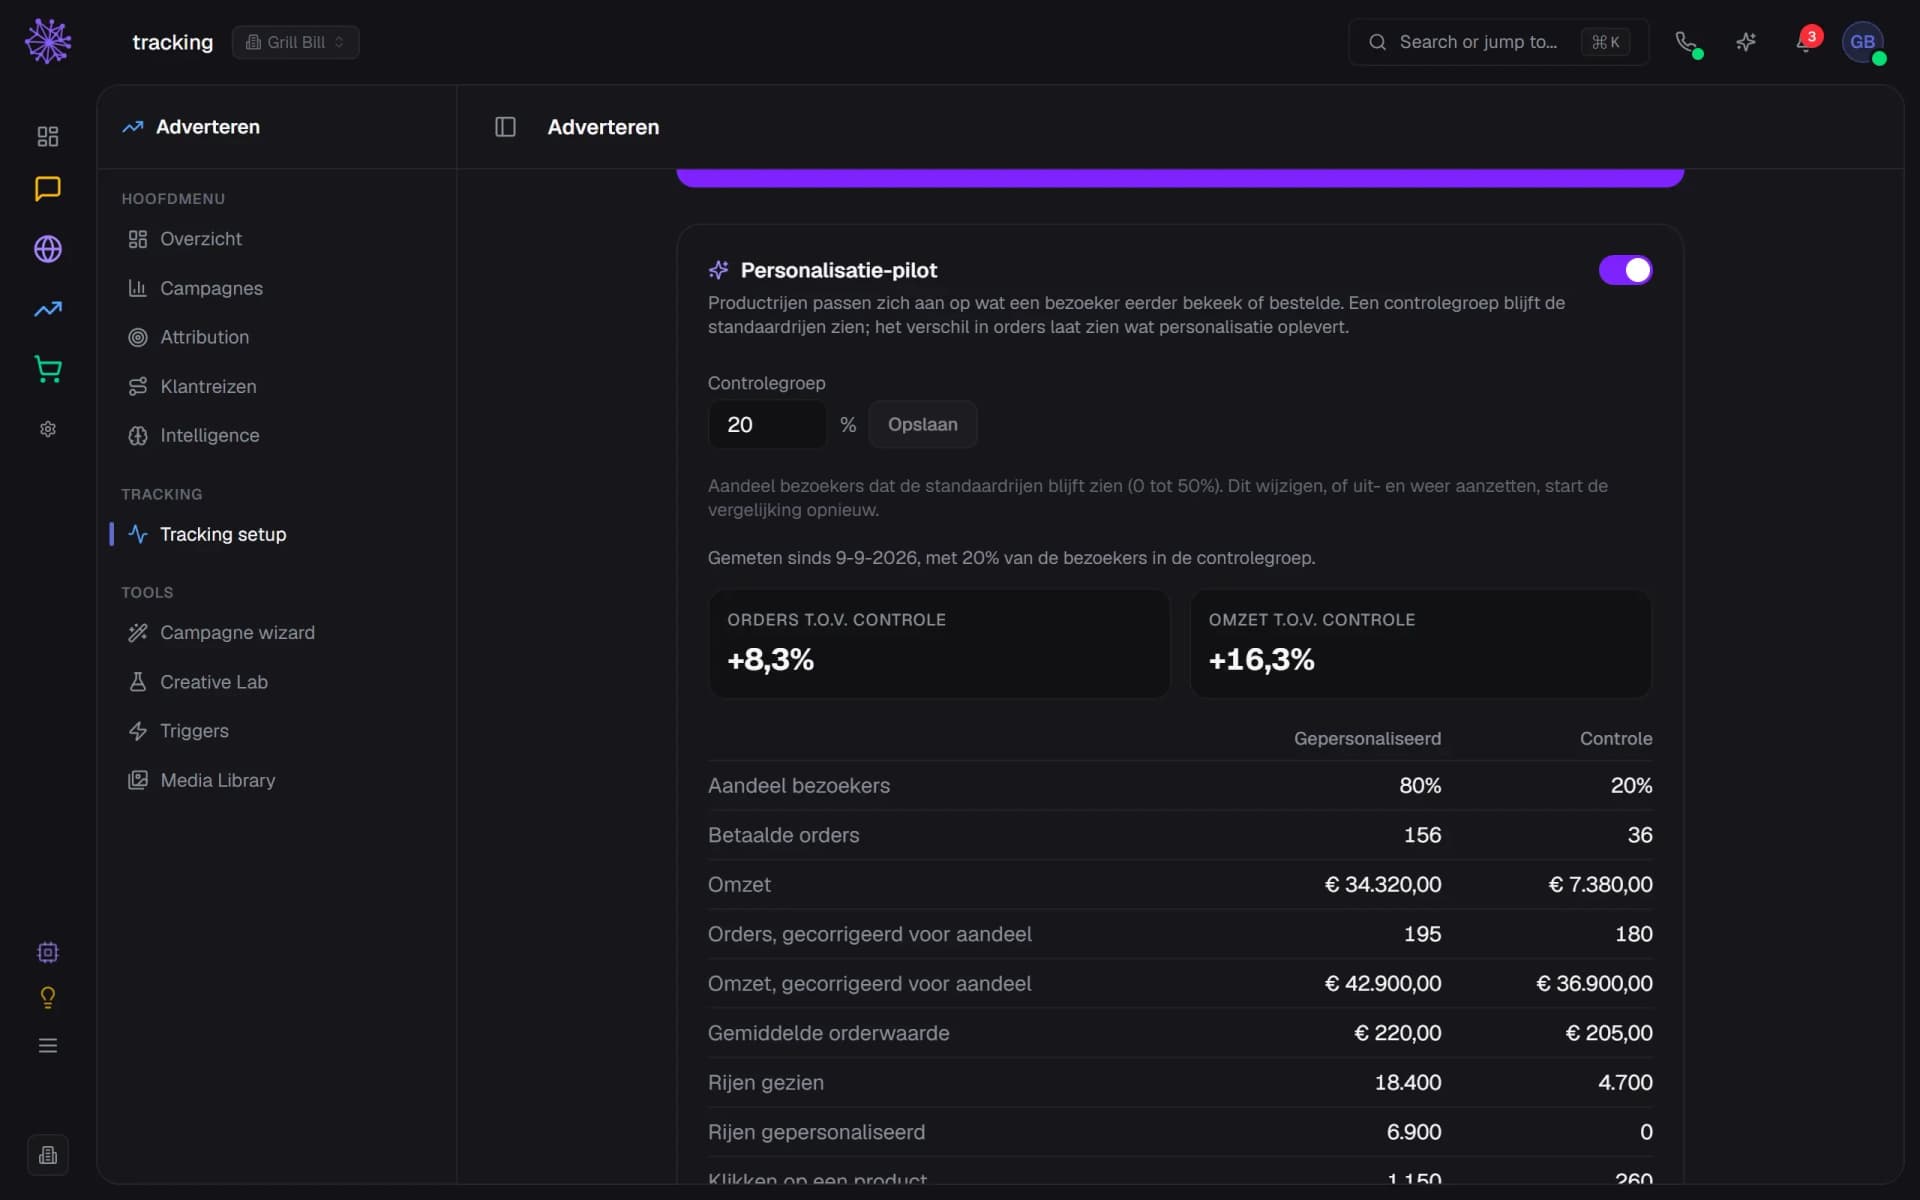
Task: Disable the Personalisatie-pilot switch
Action: click(x=1625, y=270)
